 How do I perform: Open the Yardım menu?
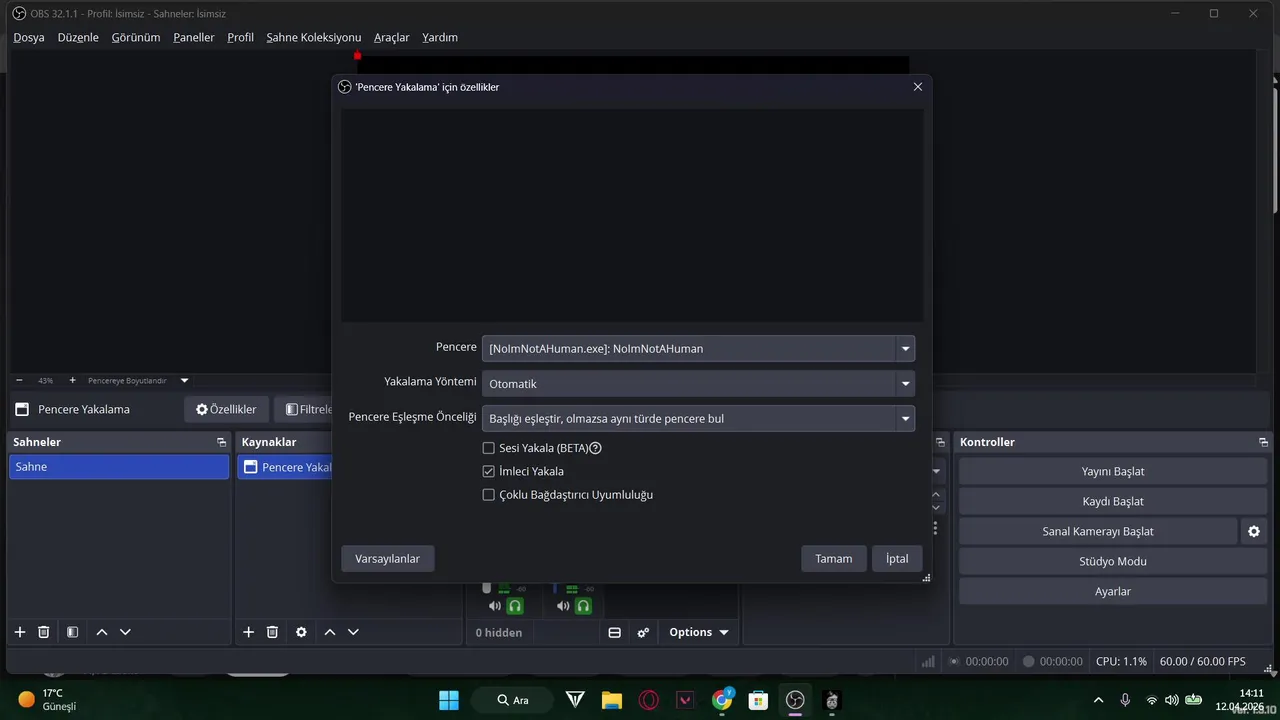(440, 37)
